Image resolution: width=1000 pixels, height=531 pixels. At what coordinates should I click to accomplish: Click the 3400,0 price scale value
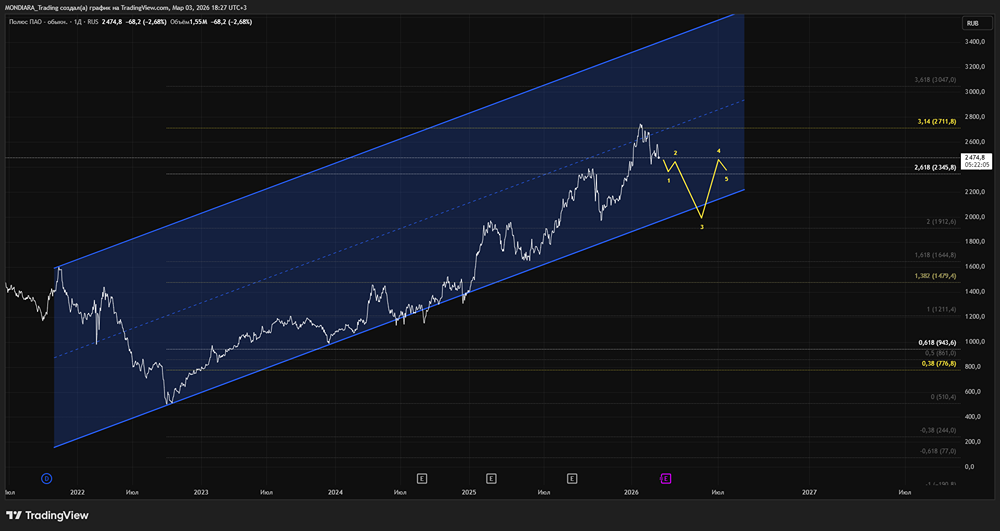(x=976, y=41)
